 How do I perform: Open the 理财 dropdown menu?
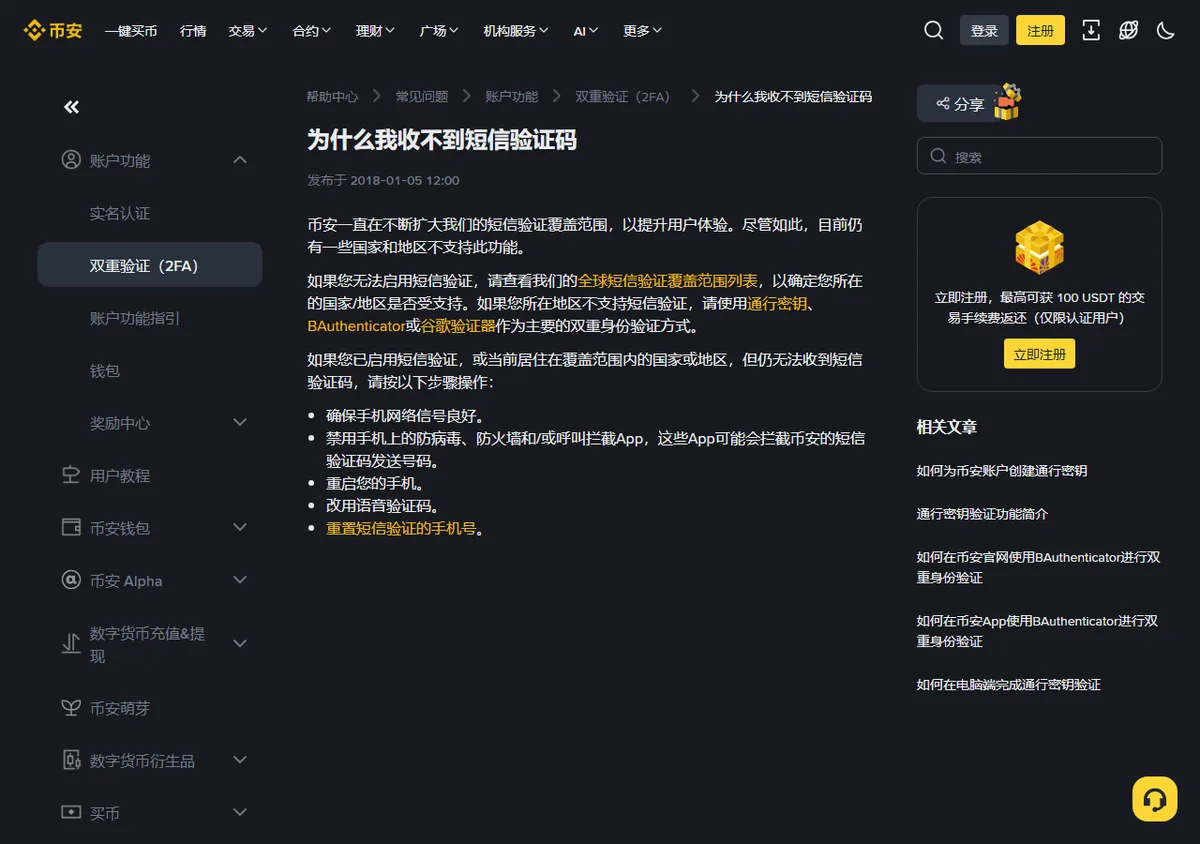(x=376, y=30)
